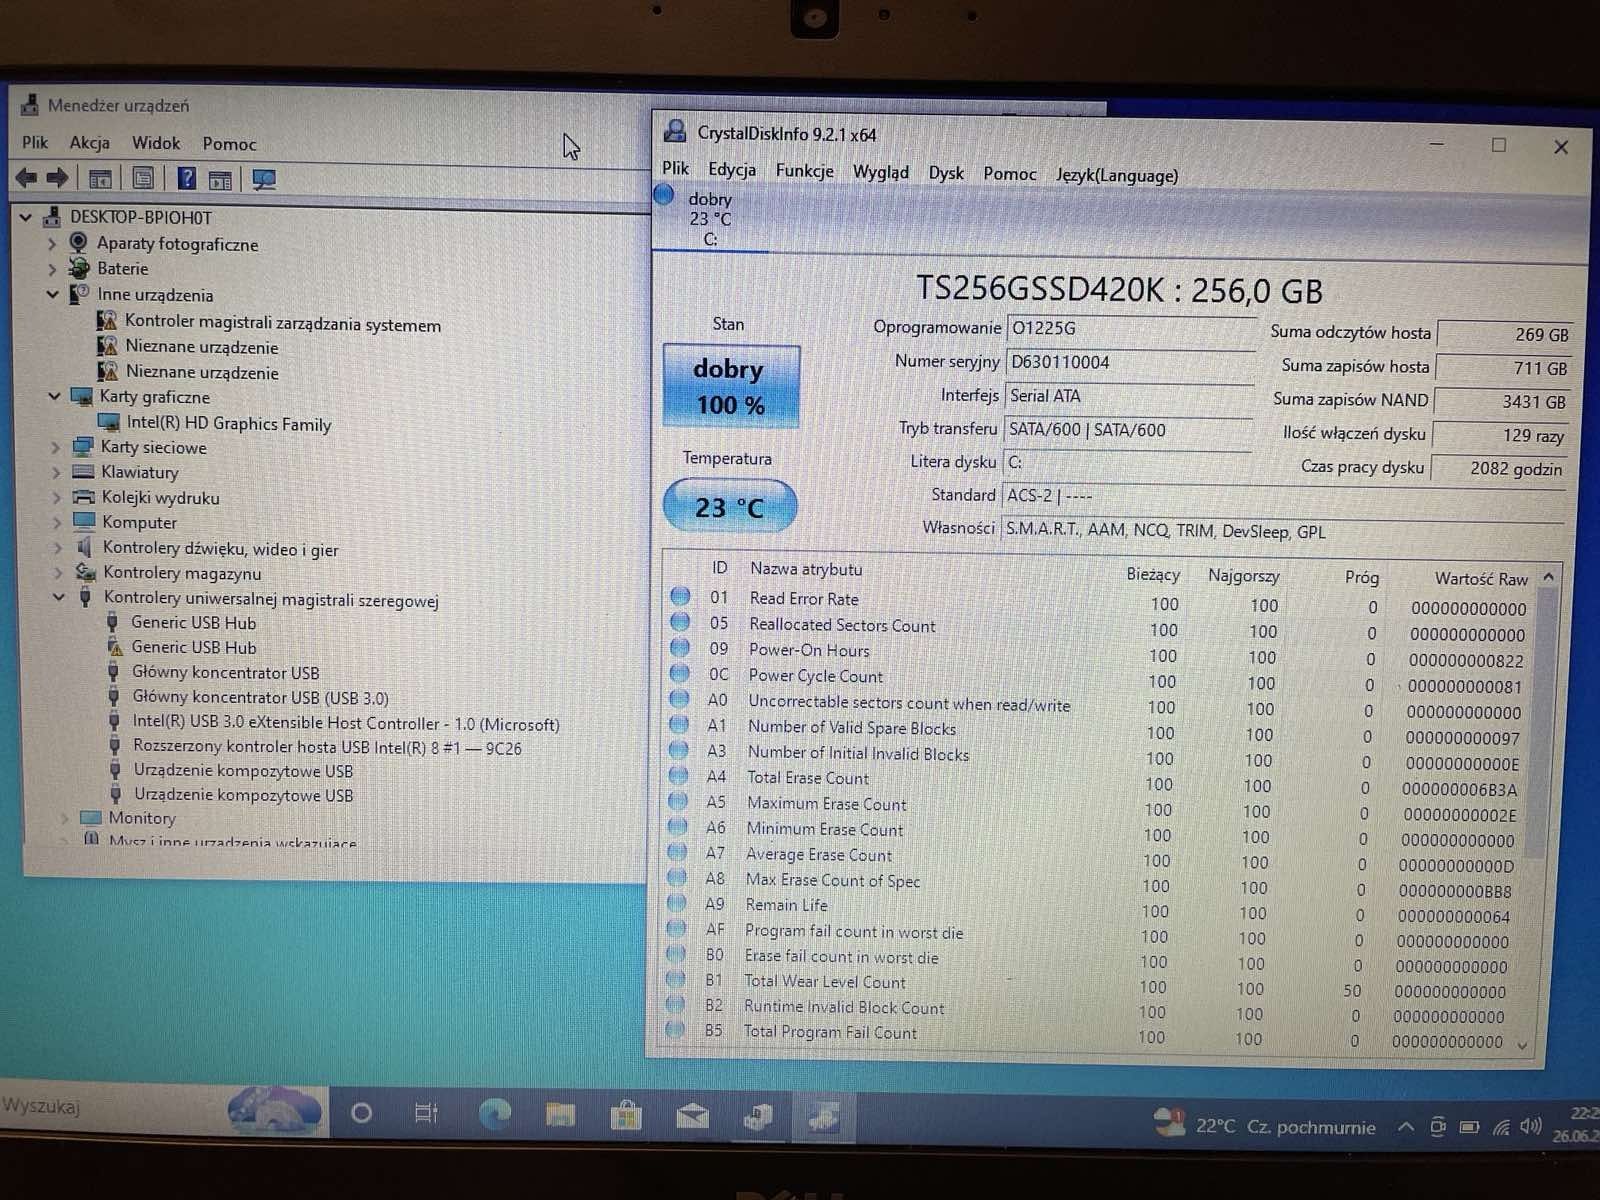1600x1200 pixels.
Task: Open Task View on the taskbar
Action: [x=426, y=1112]
